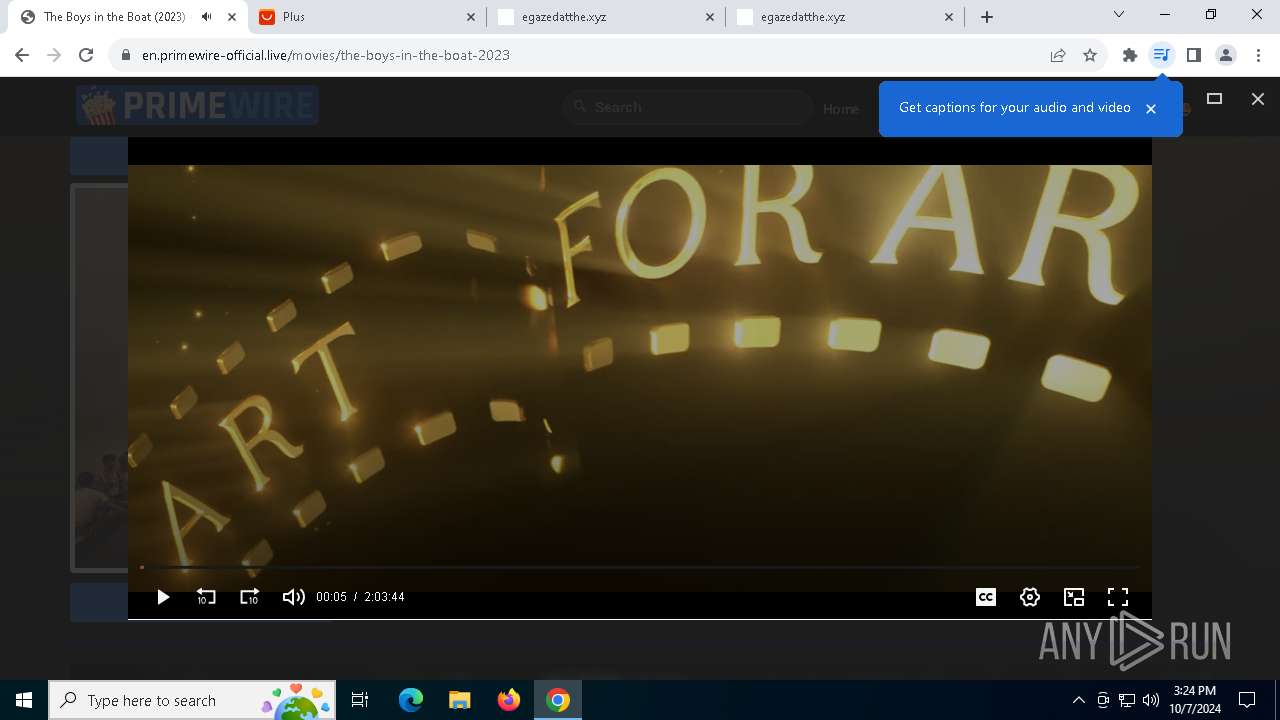This screenshot has height=720, width=1280.
Task: Click Windows taskbar search box
Action: point(193,700)
